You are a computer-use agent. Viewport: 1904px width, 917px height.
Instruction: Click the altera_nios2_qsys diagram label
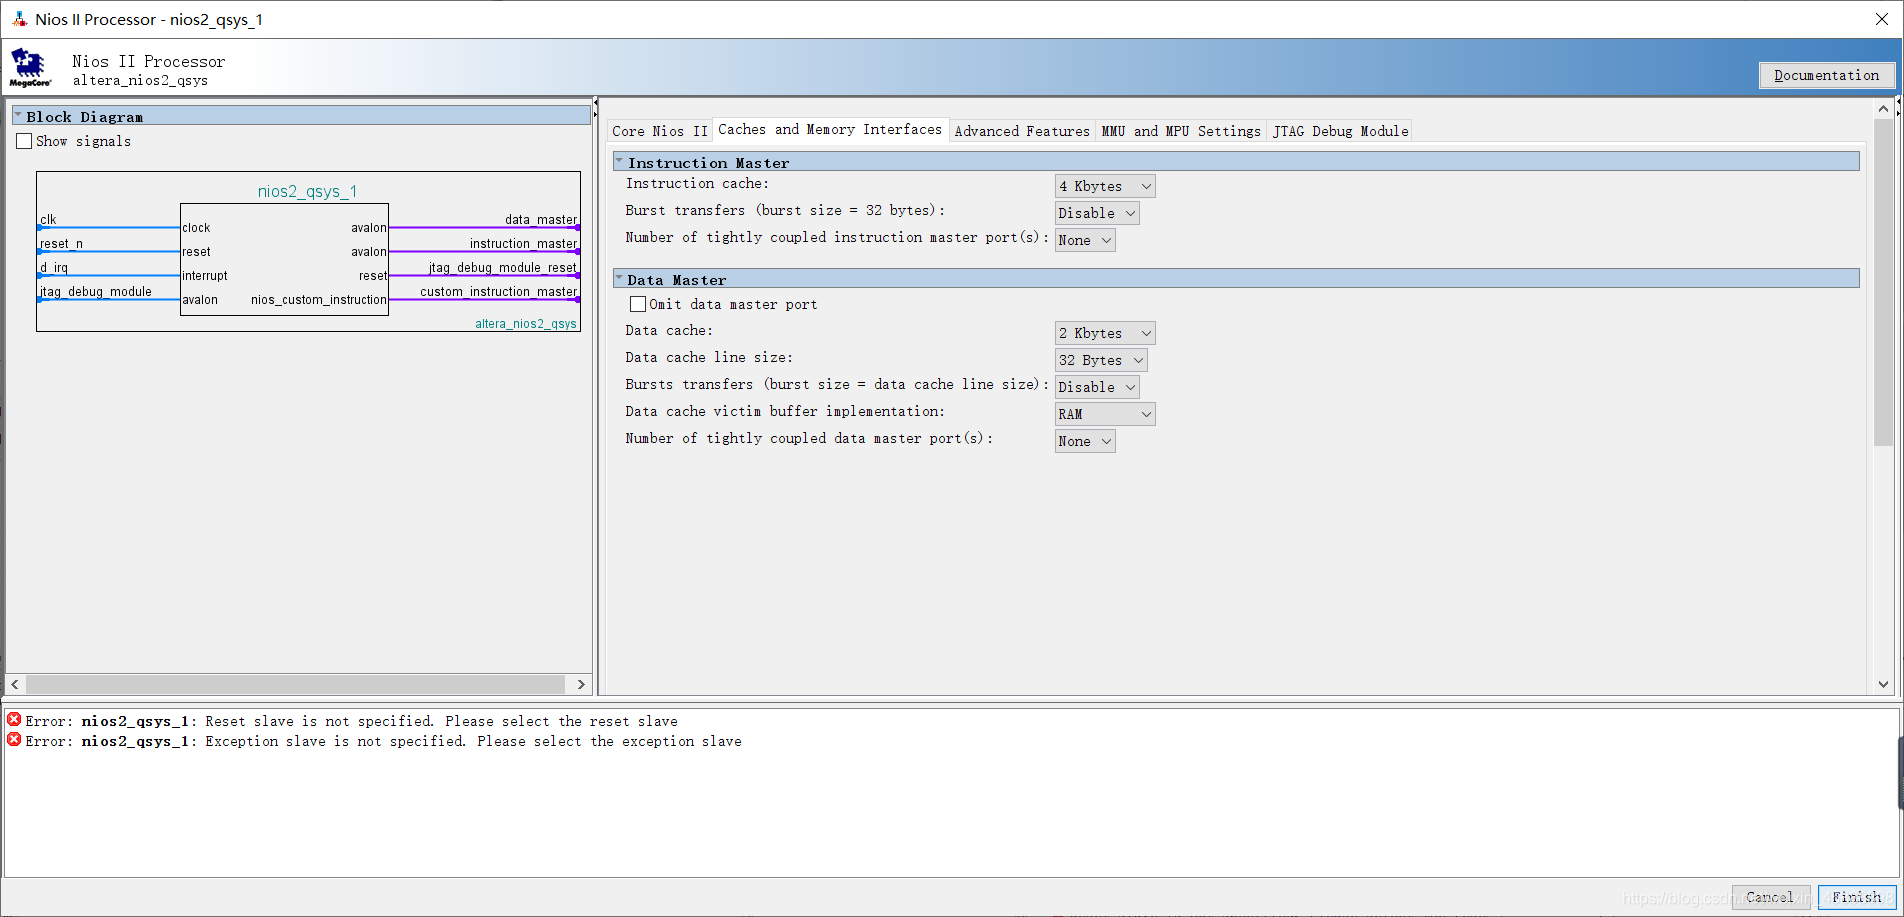point(526,324)
